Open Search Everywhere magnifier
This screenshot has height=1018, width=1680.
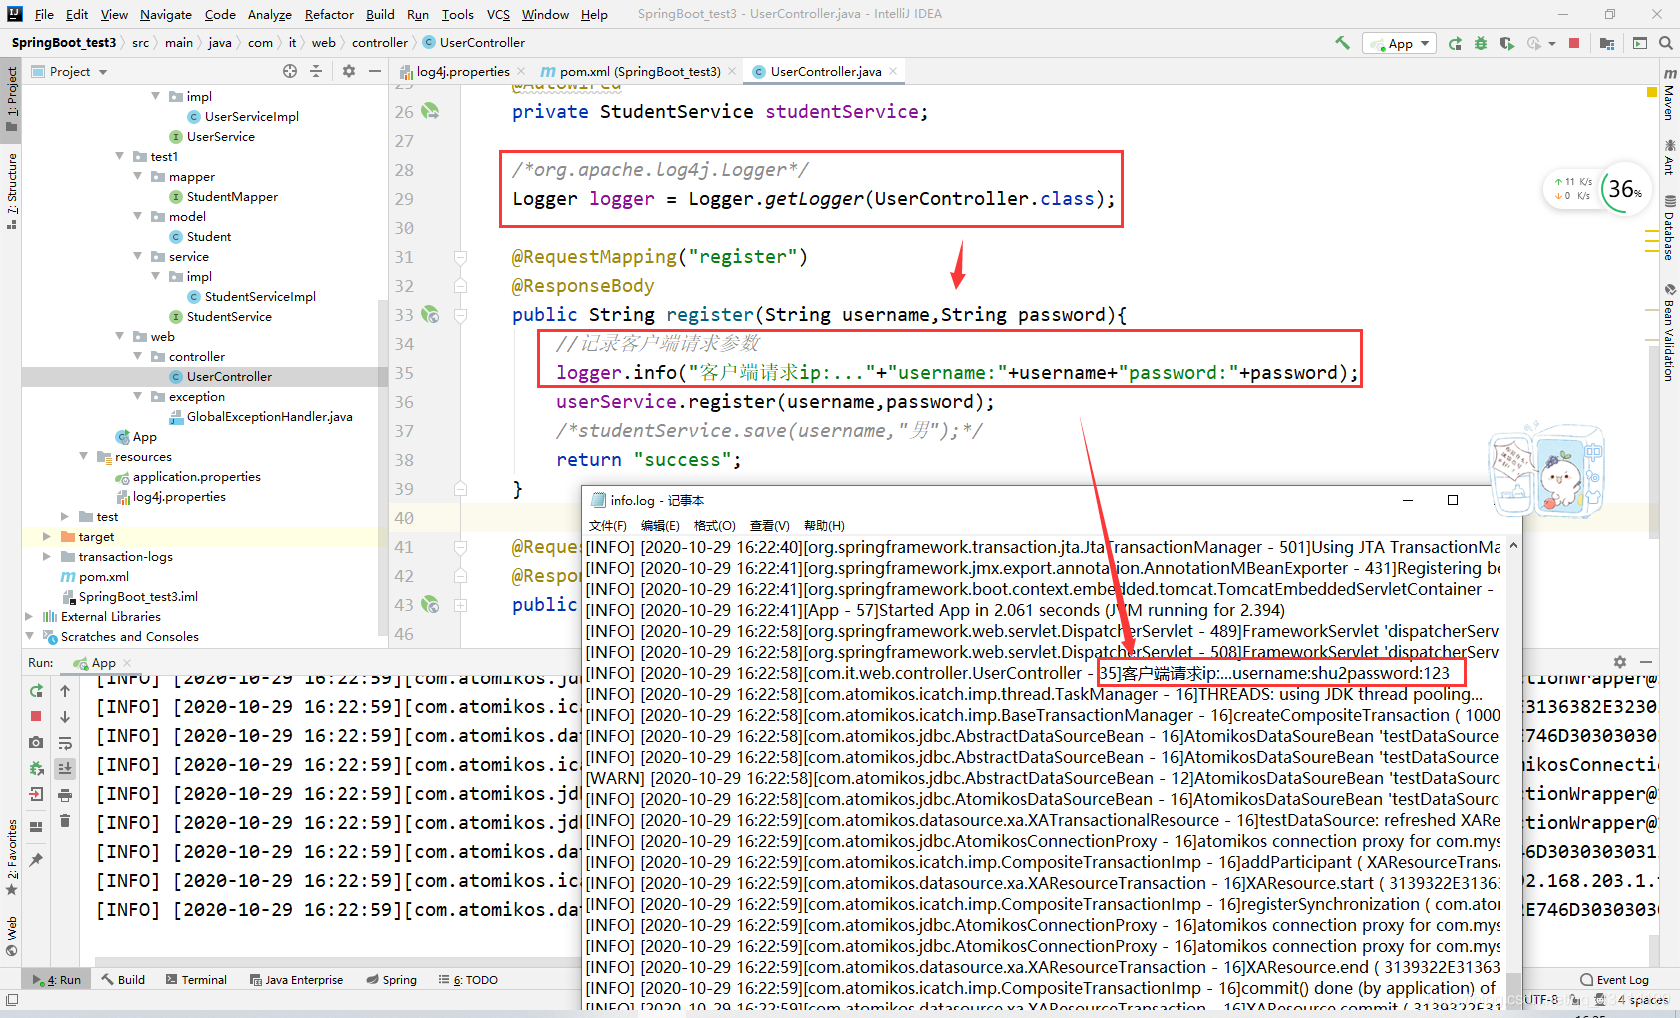[1666, 43]
